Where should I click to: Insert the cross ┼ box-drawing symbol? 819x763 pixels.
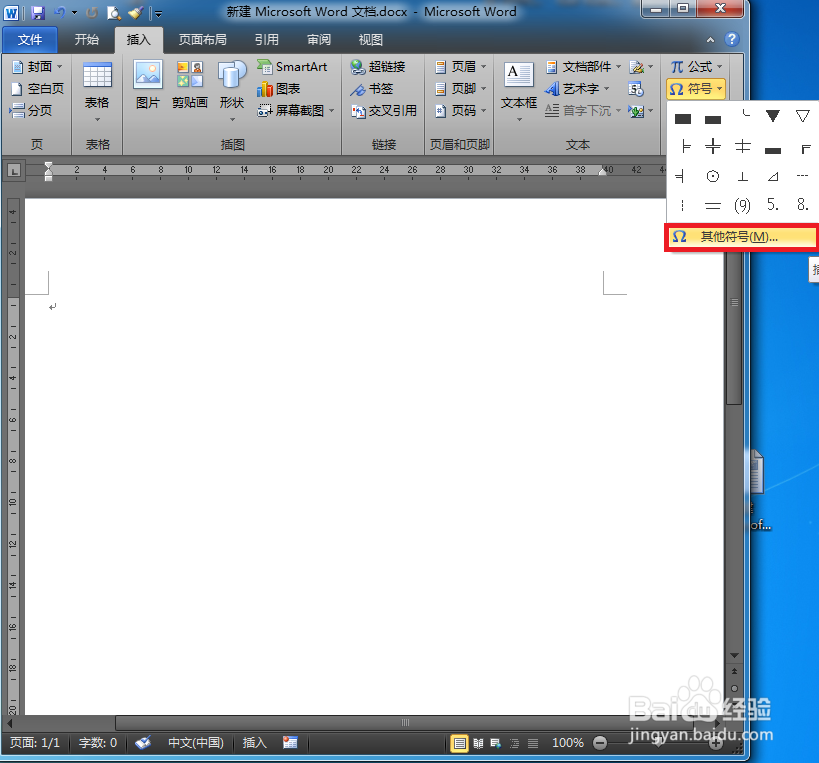[712, 146]
